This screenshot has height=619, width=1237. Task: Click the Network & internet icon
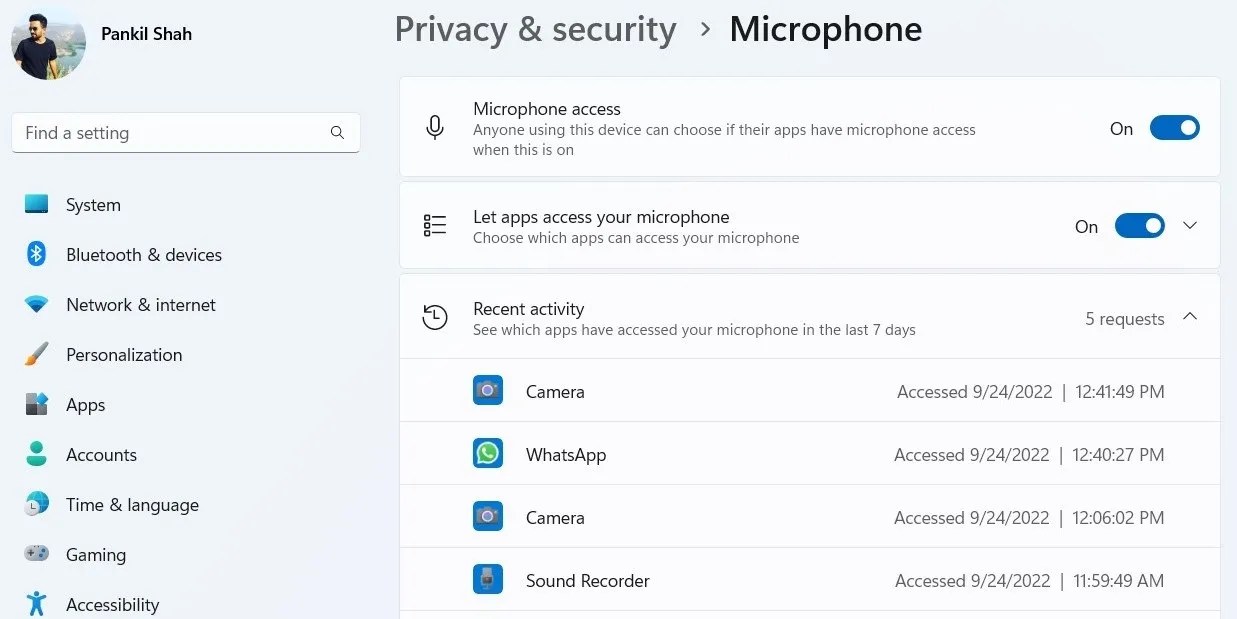(x=35, y=304)
